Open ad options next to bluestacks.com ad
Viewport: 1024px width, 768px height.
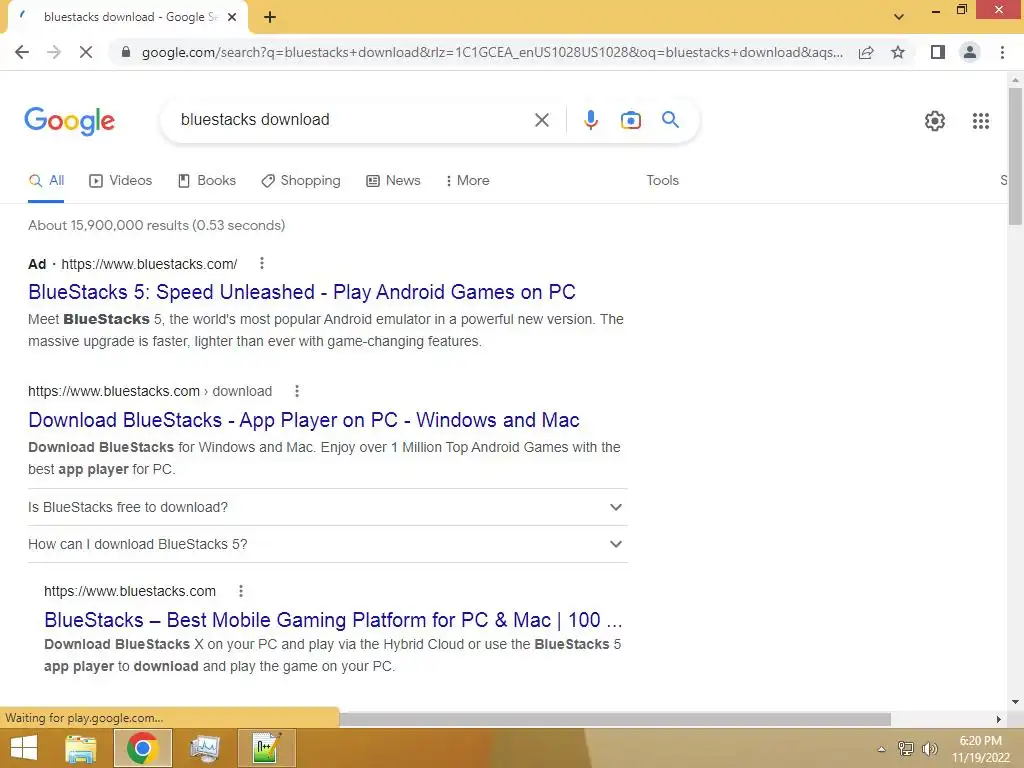[x=262, y=263]
